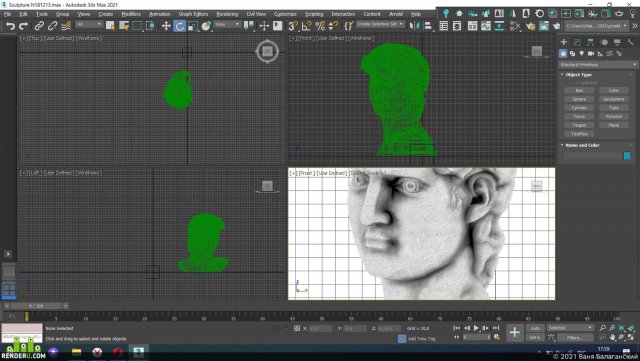This screenshot has height=361, width=640.
Task: Open Schematic View icon
Action: pyautogui.click(x=499, y=26)
